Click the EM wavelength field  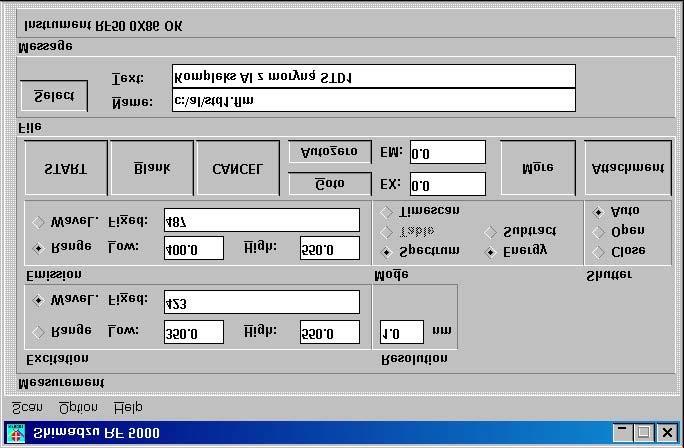[x=448, y=152]
